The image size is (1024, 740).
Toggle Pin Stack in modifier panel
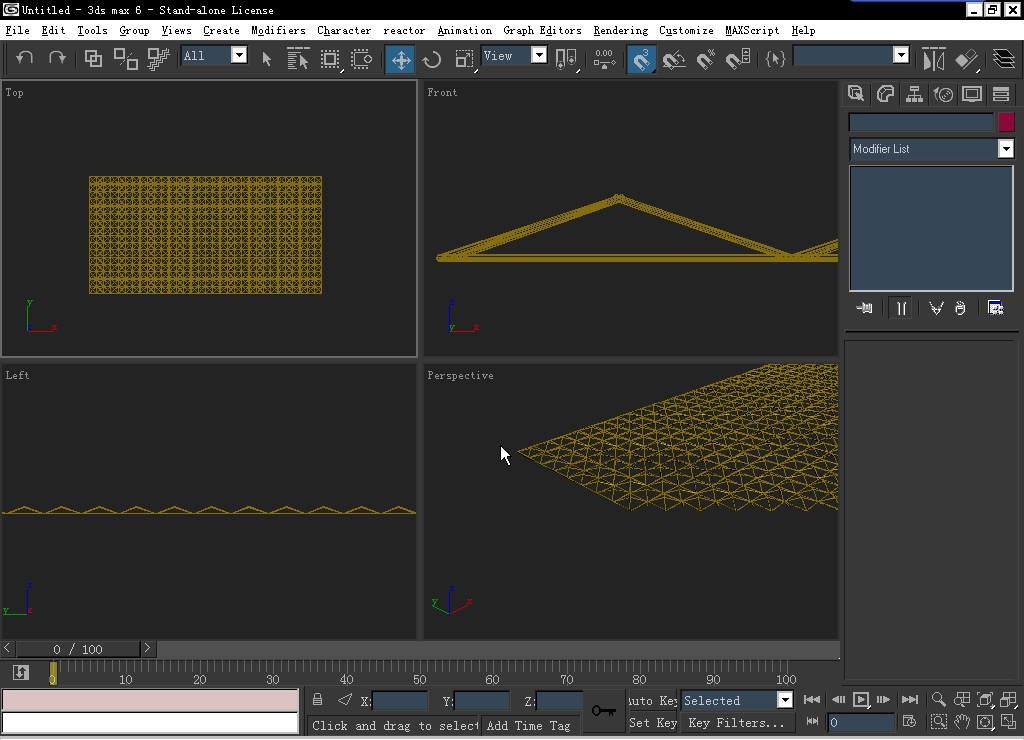pyautogui.click(x=865, y=308)
